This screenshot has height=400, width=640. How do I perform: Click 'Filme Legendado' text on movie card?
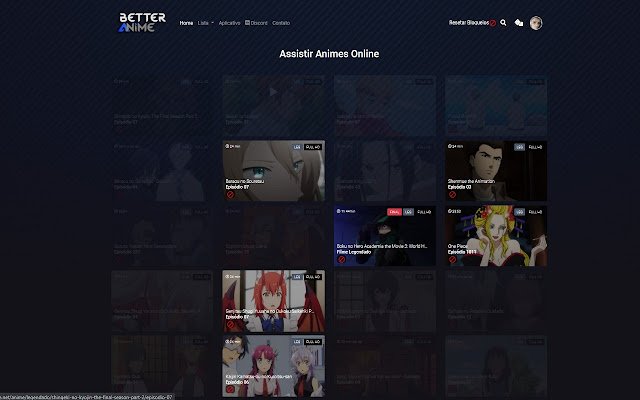tap(354, 252)
